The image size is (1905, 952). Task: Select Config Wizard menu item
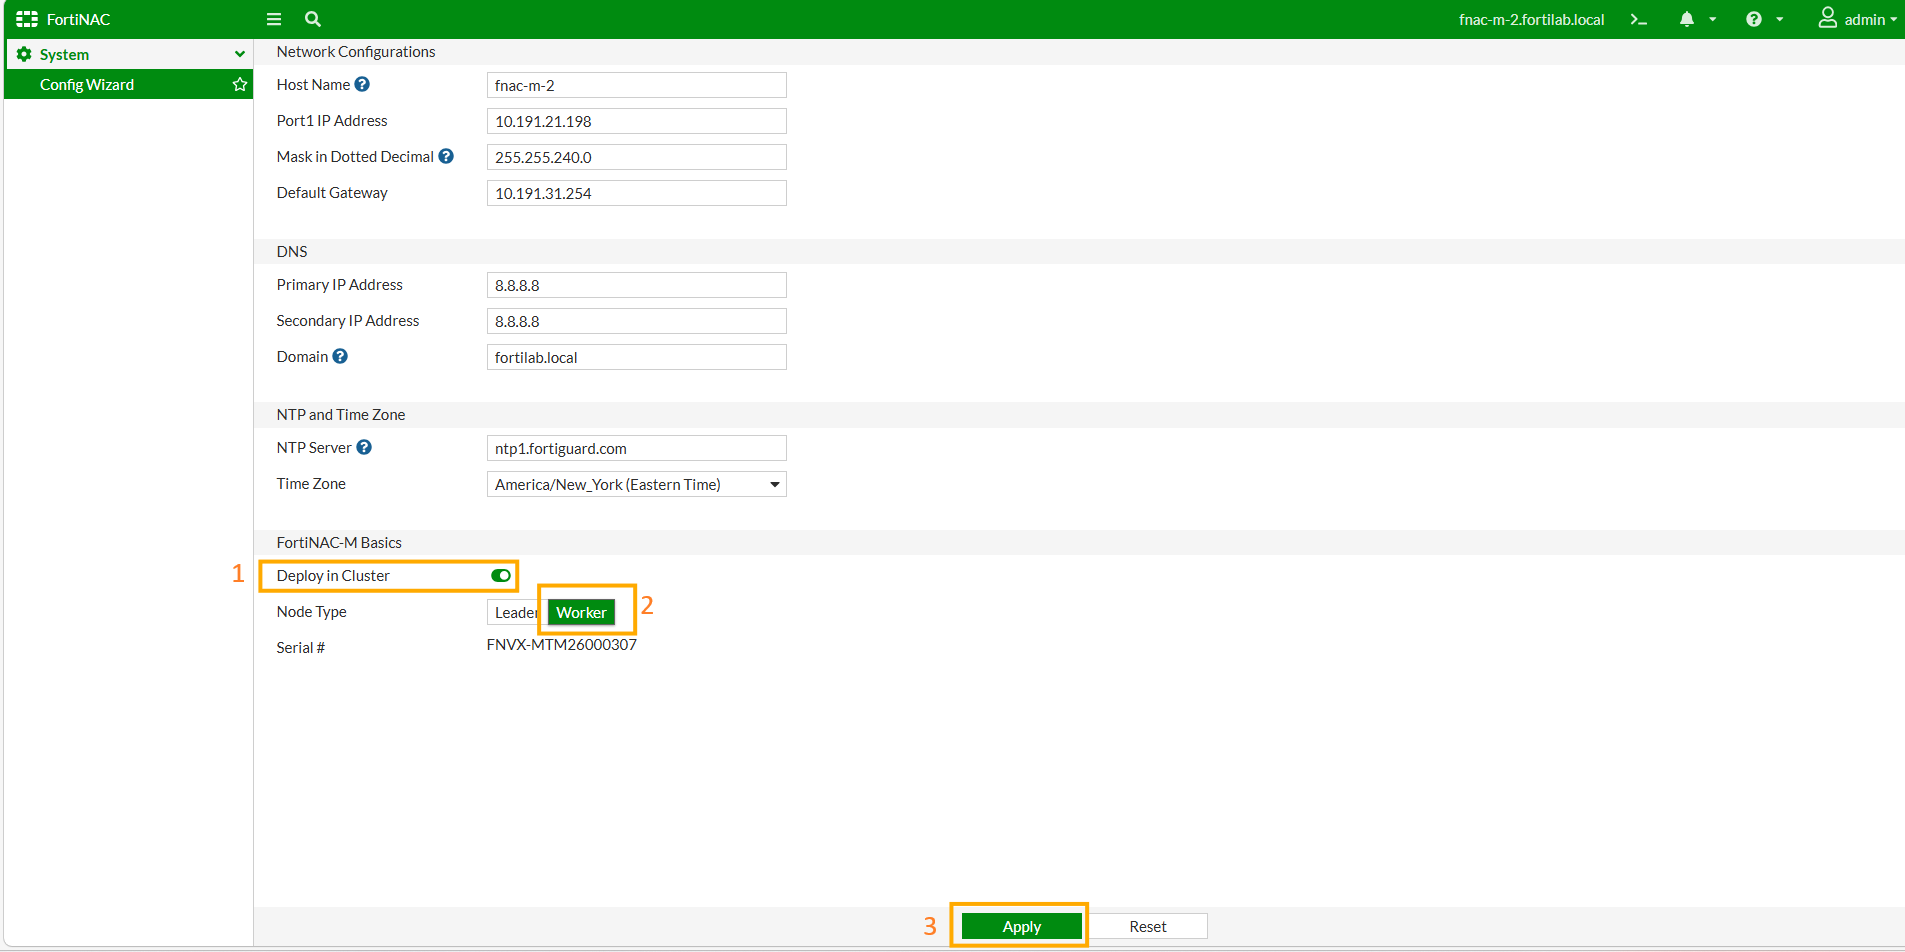(129, 84)
